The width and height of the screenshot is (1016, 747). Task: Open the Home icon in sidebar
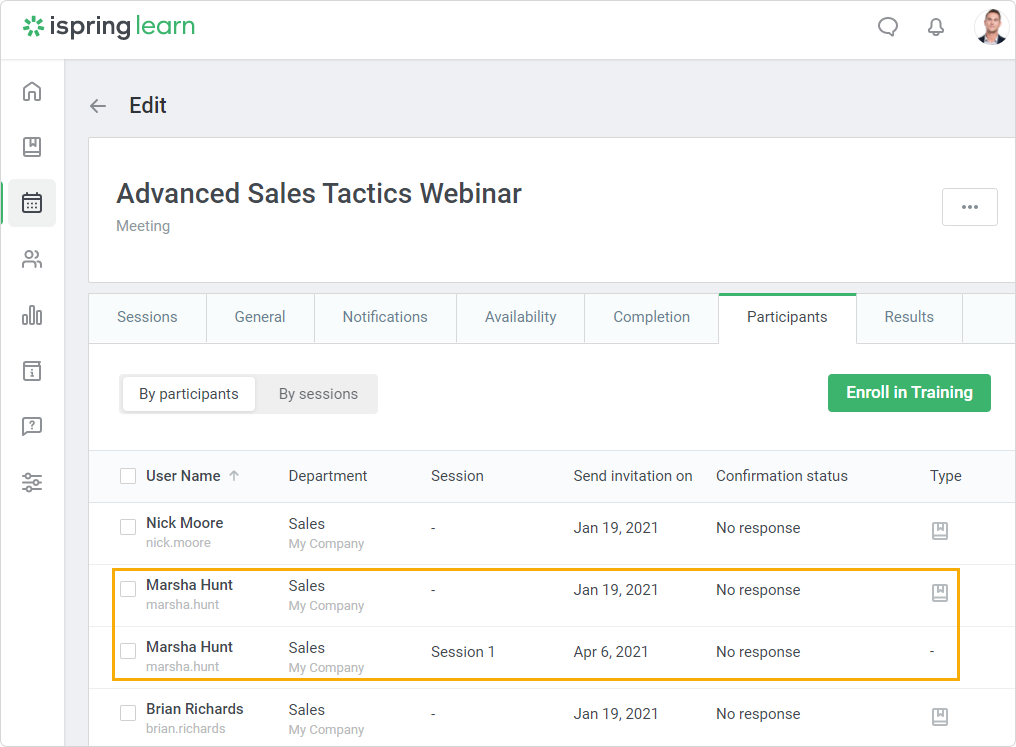point(32,92)
